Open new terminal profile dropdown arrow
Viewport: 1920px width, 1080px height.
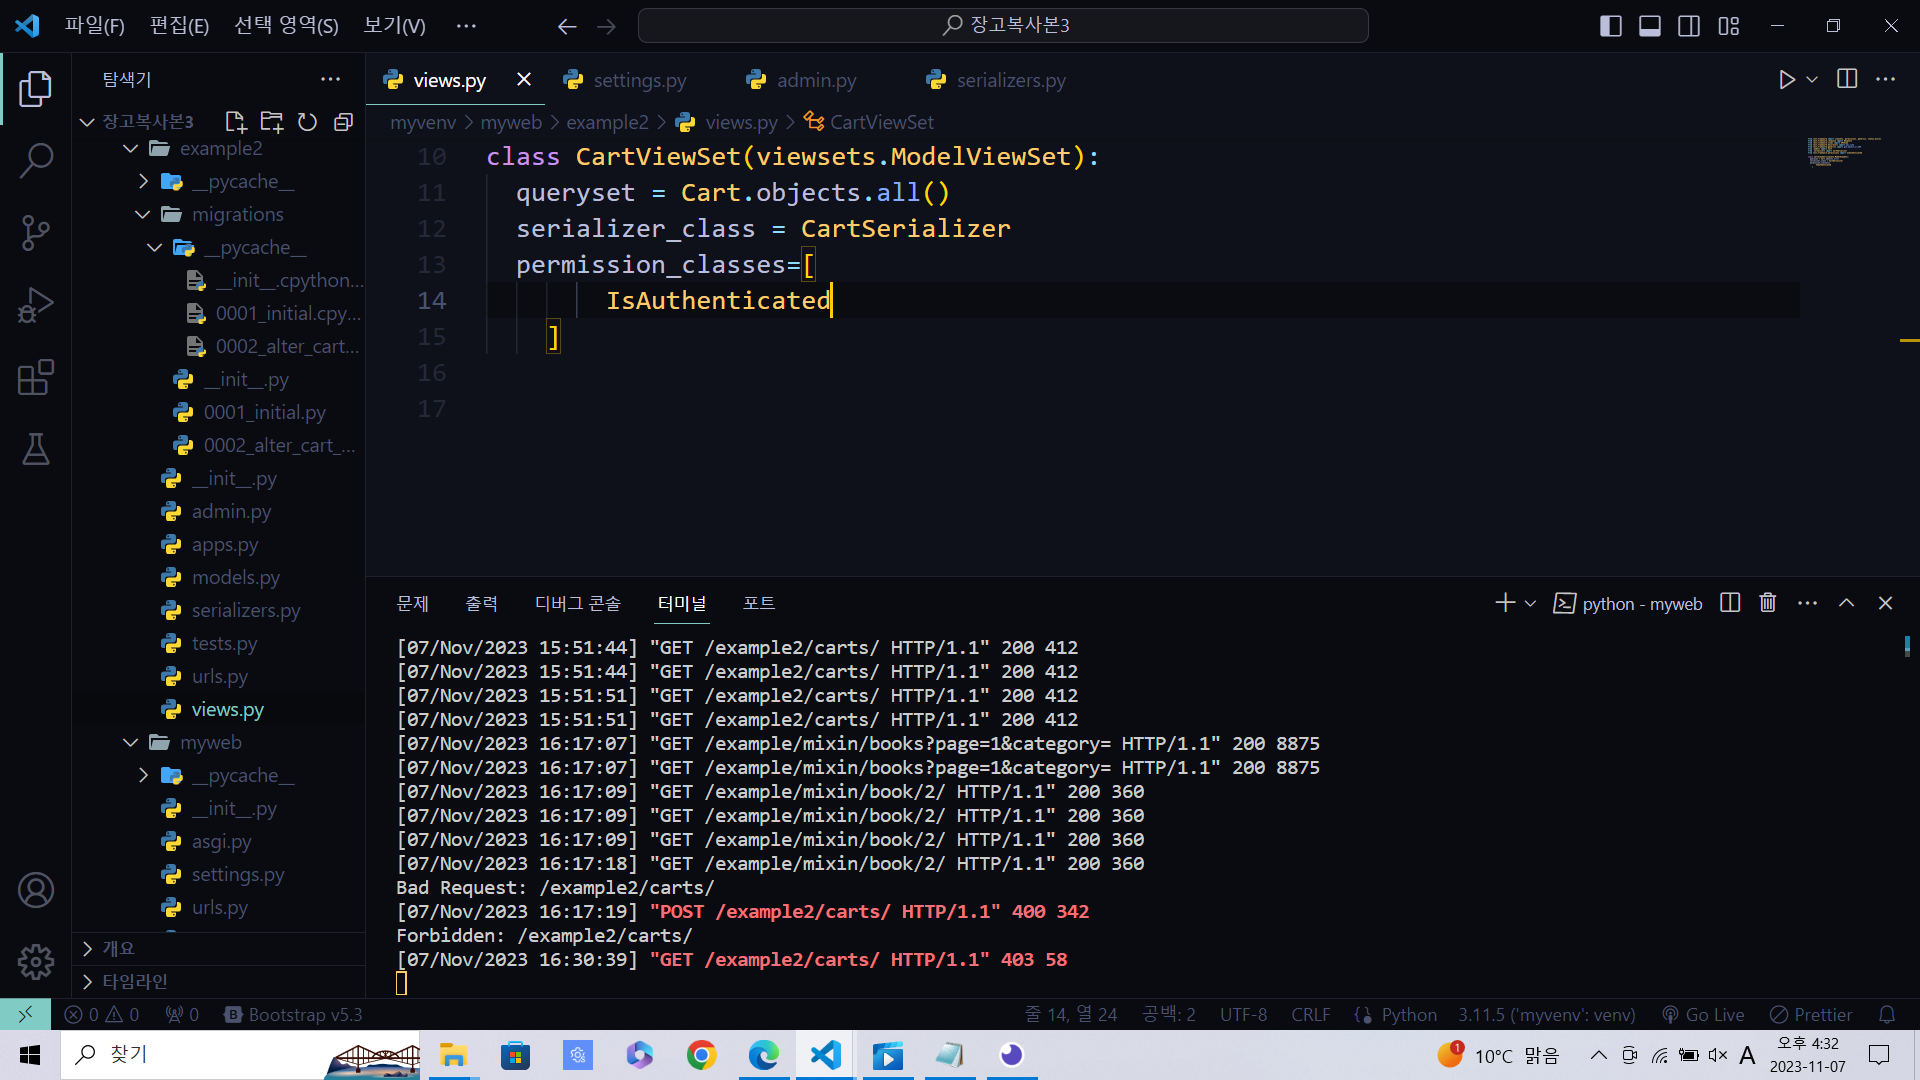click(x=1530, y=603)
